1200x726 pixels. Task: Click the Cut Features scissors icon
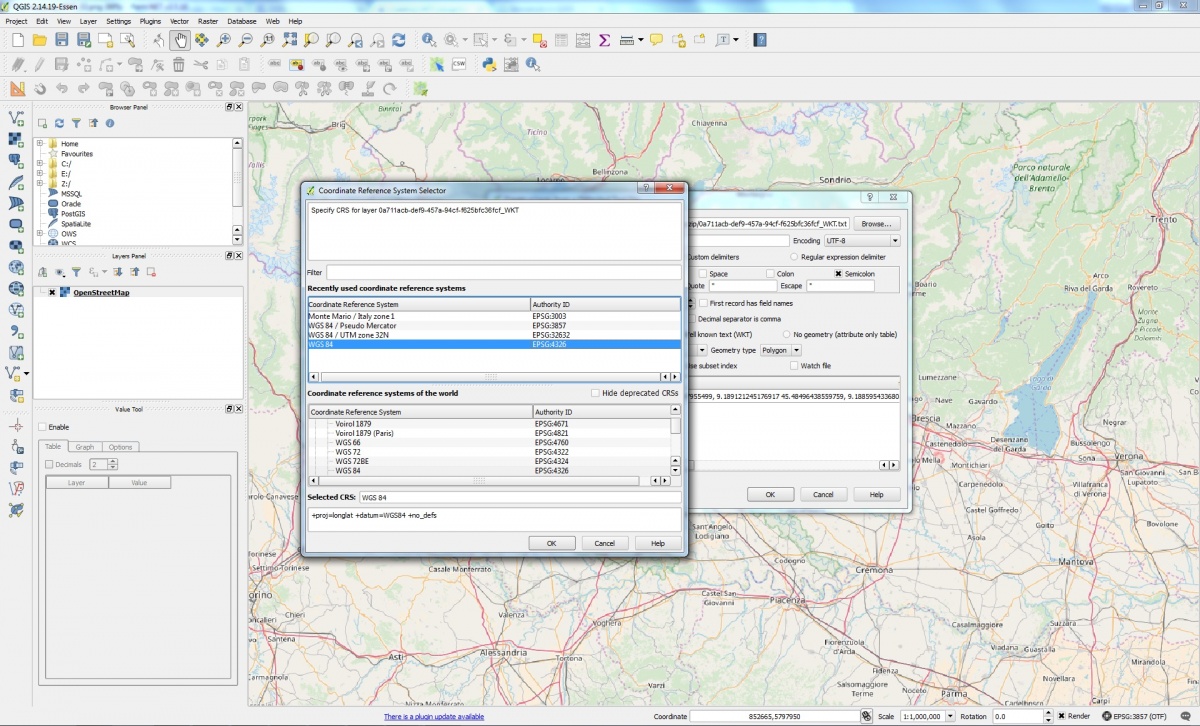201,64
